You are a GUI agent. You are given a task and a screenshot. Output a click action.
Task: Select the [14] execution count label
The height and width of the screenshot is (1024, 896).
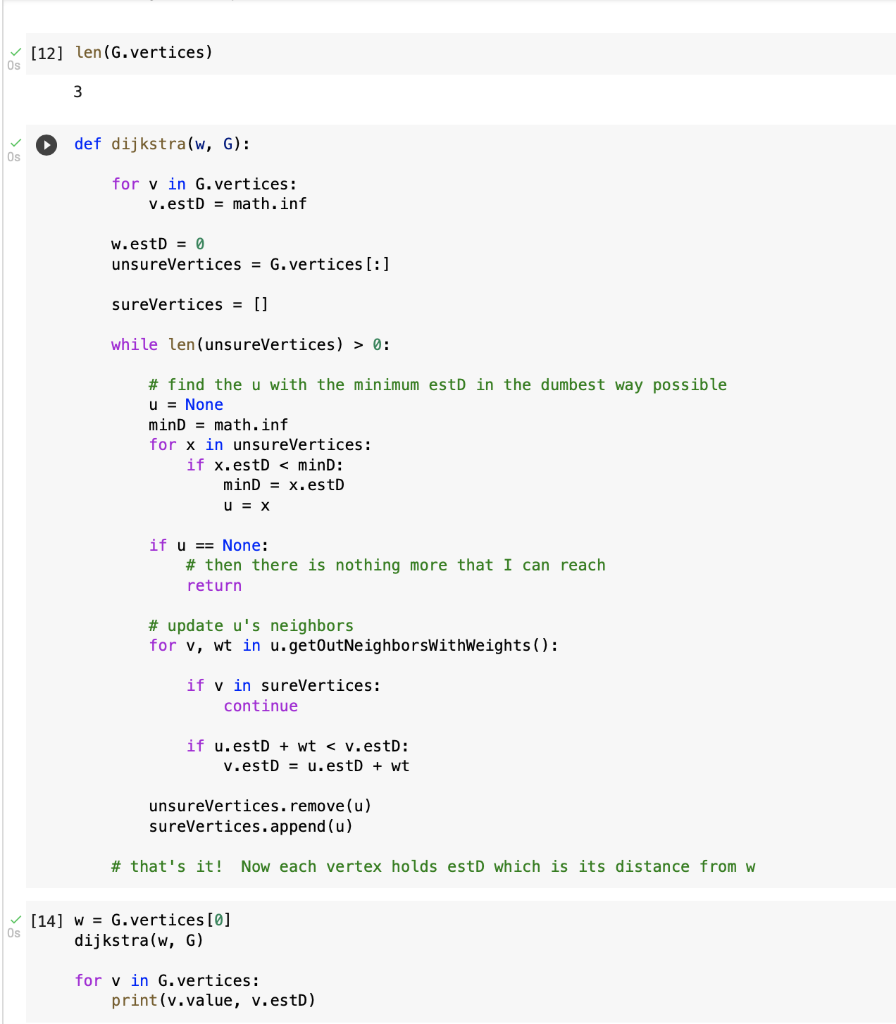tap(47, 921)
